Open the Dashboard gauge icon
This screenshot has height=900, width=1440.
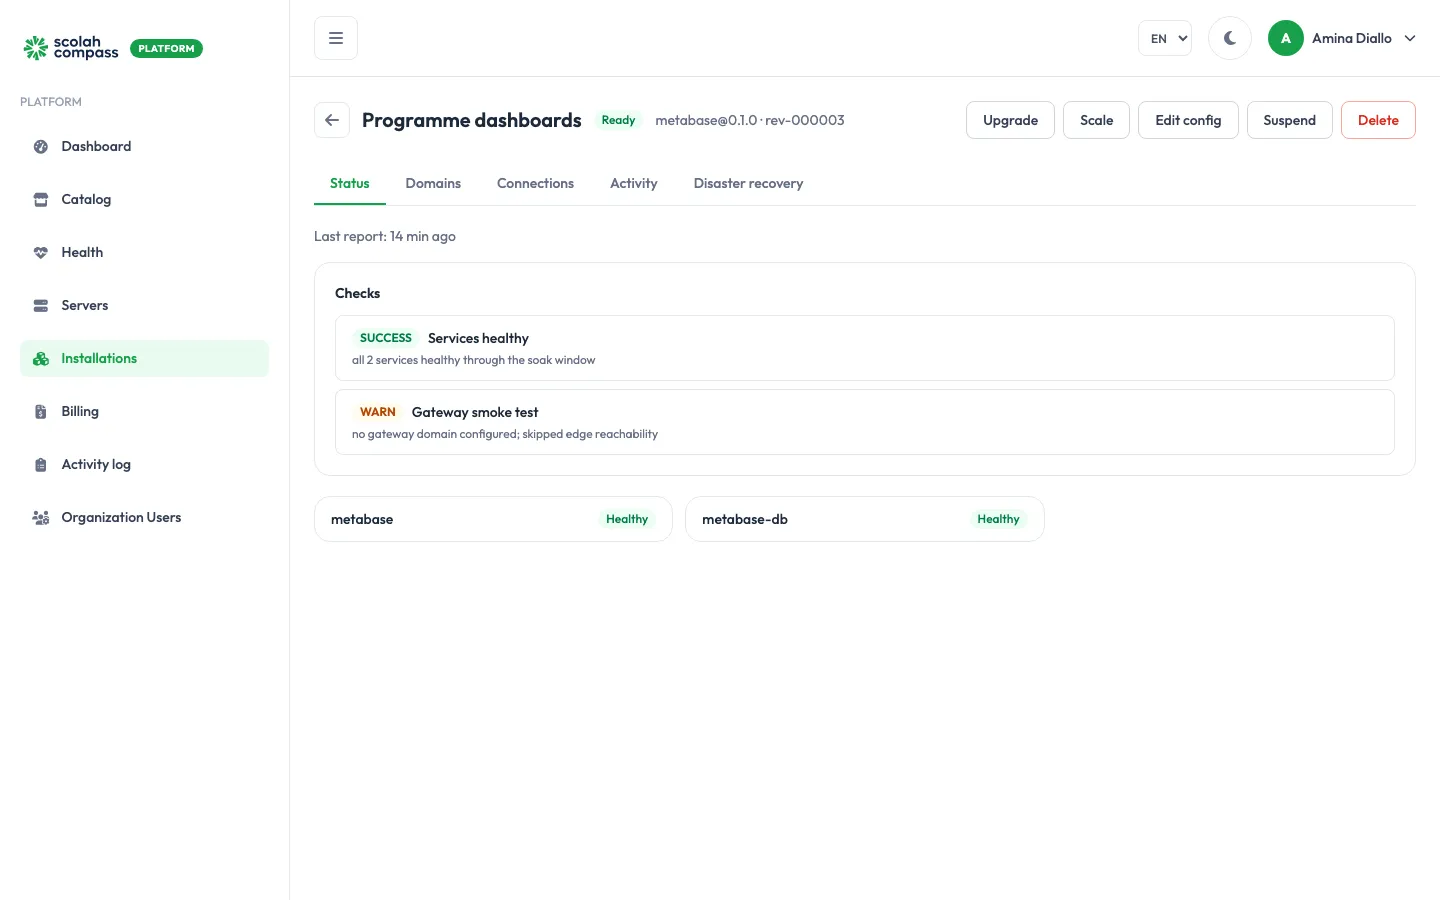41,147
